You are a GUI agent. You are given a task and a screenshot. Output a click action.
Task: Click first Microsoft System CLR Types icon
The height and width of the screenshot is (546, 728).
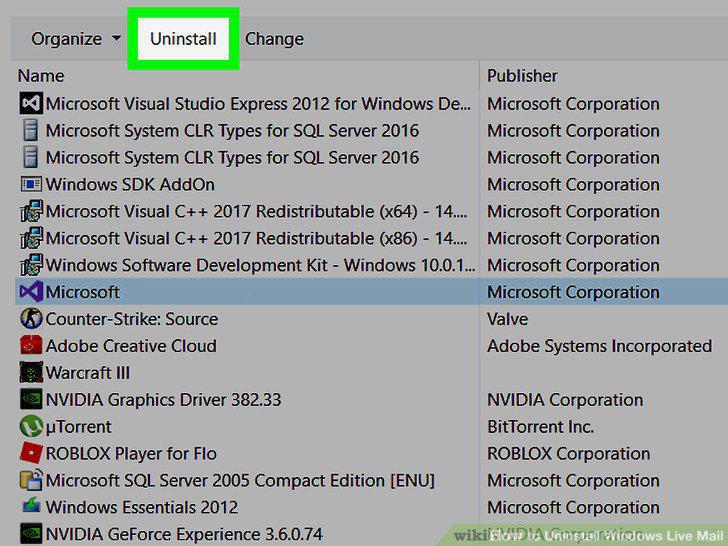[x=31, y=130]
